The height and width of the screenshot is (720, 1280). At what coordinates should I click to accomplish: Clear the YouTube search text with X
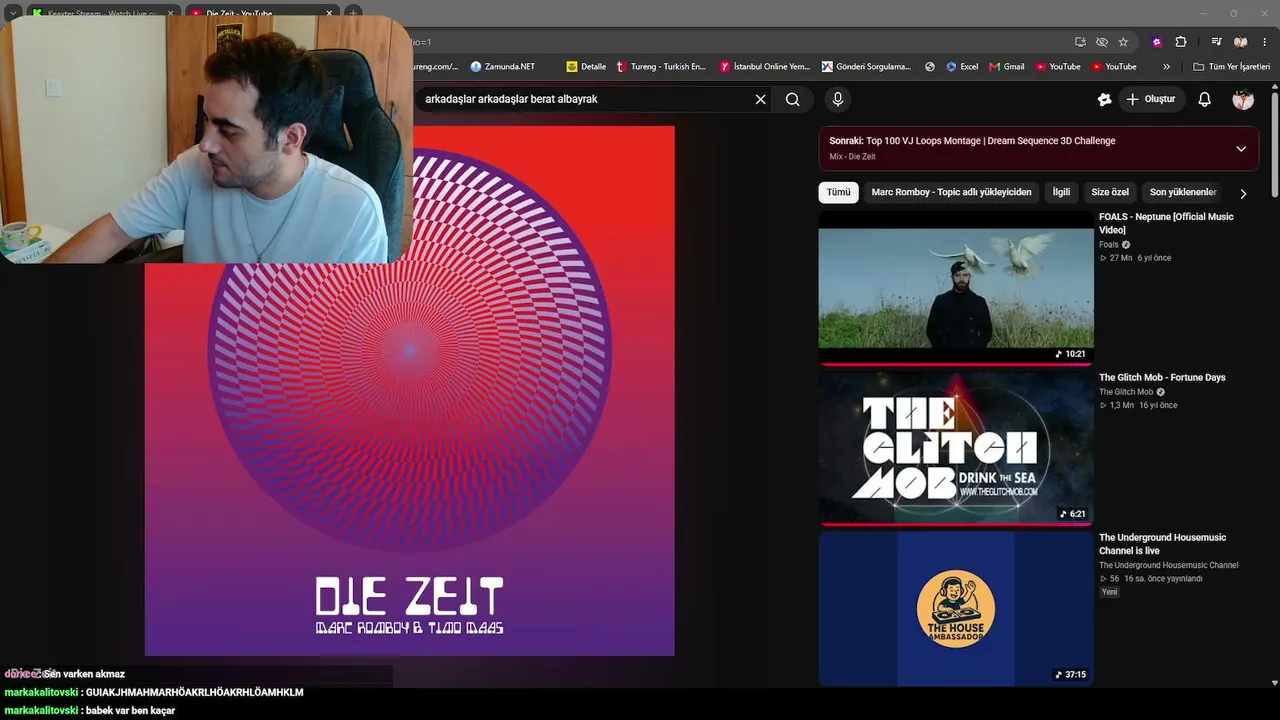click(760, 99)
